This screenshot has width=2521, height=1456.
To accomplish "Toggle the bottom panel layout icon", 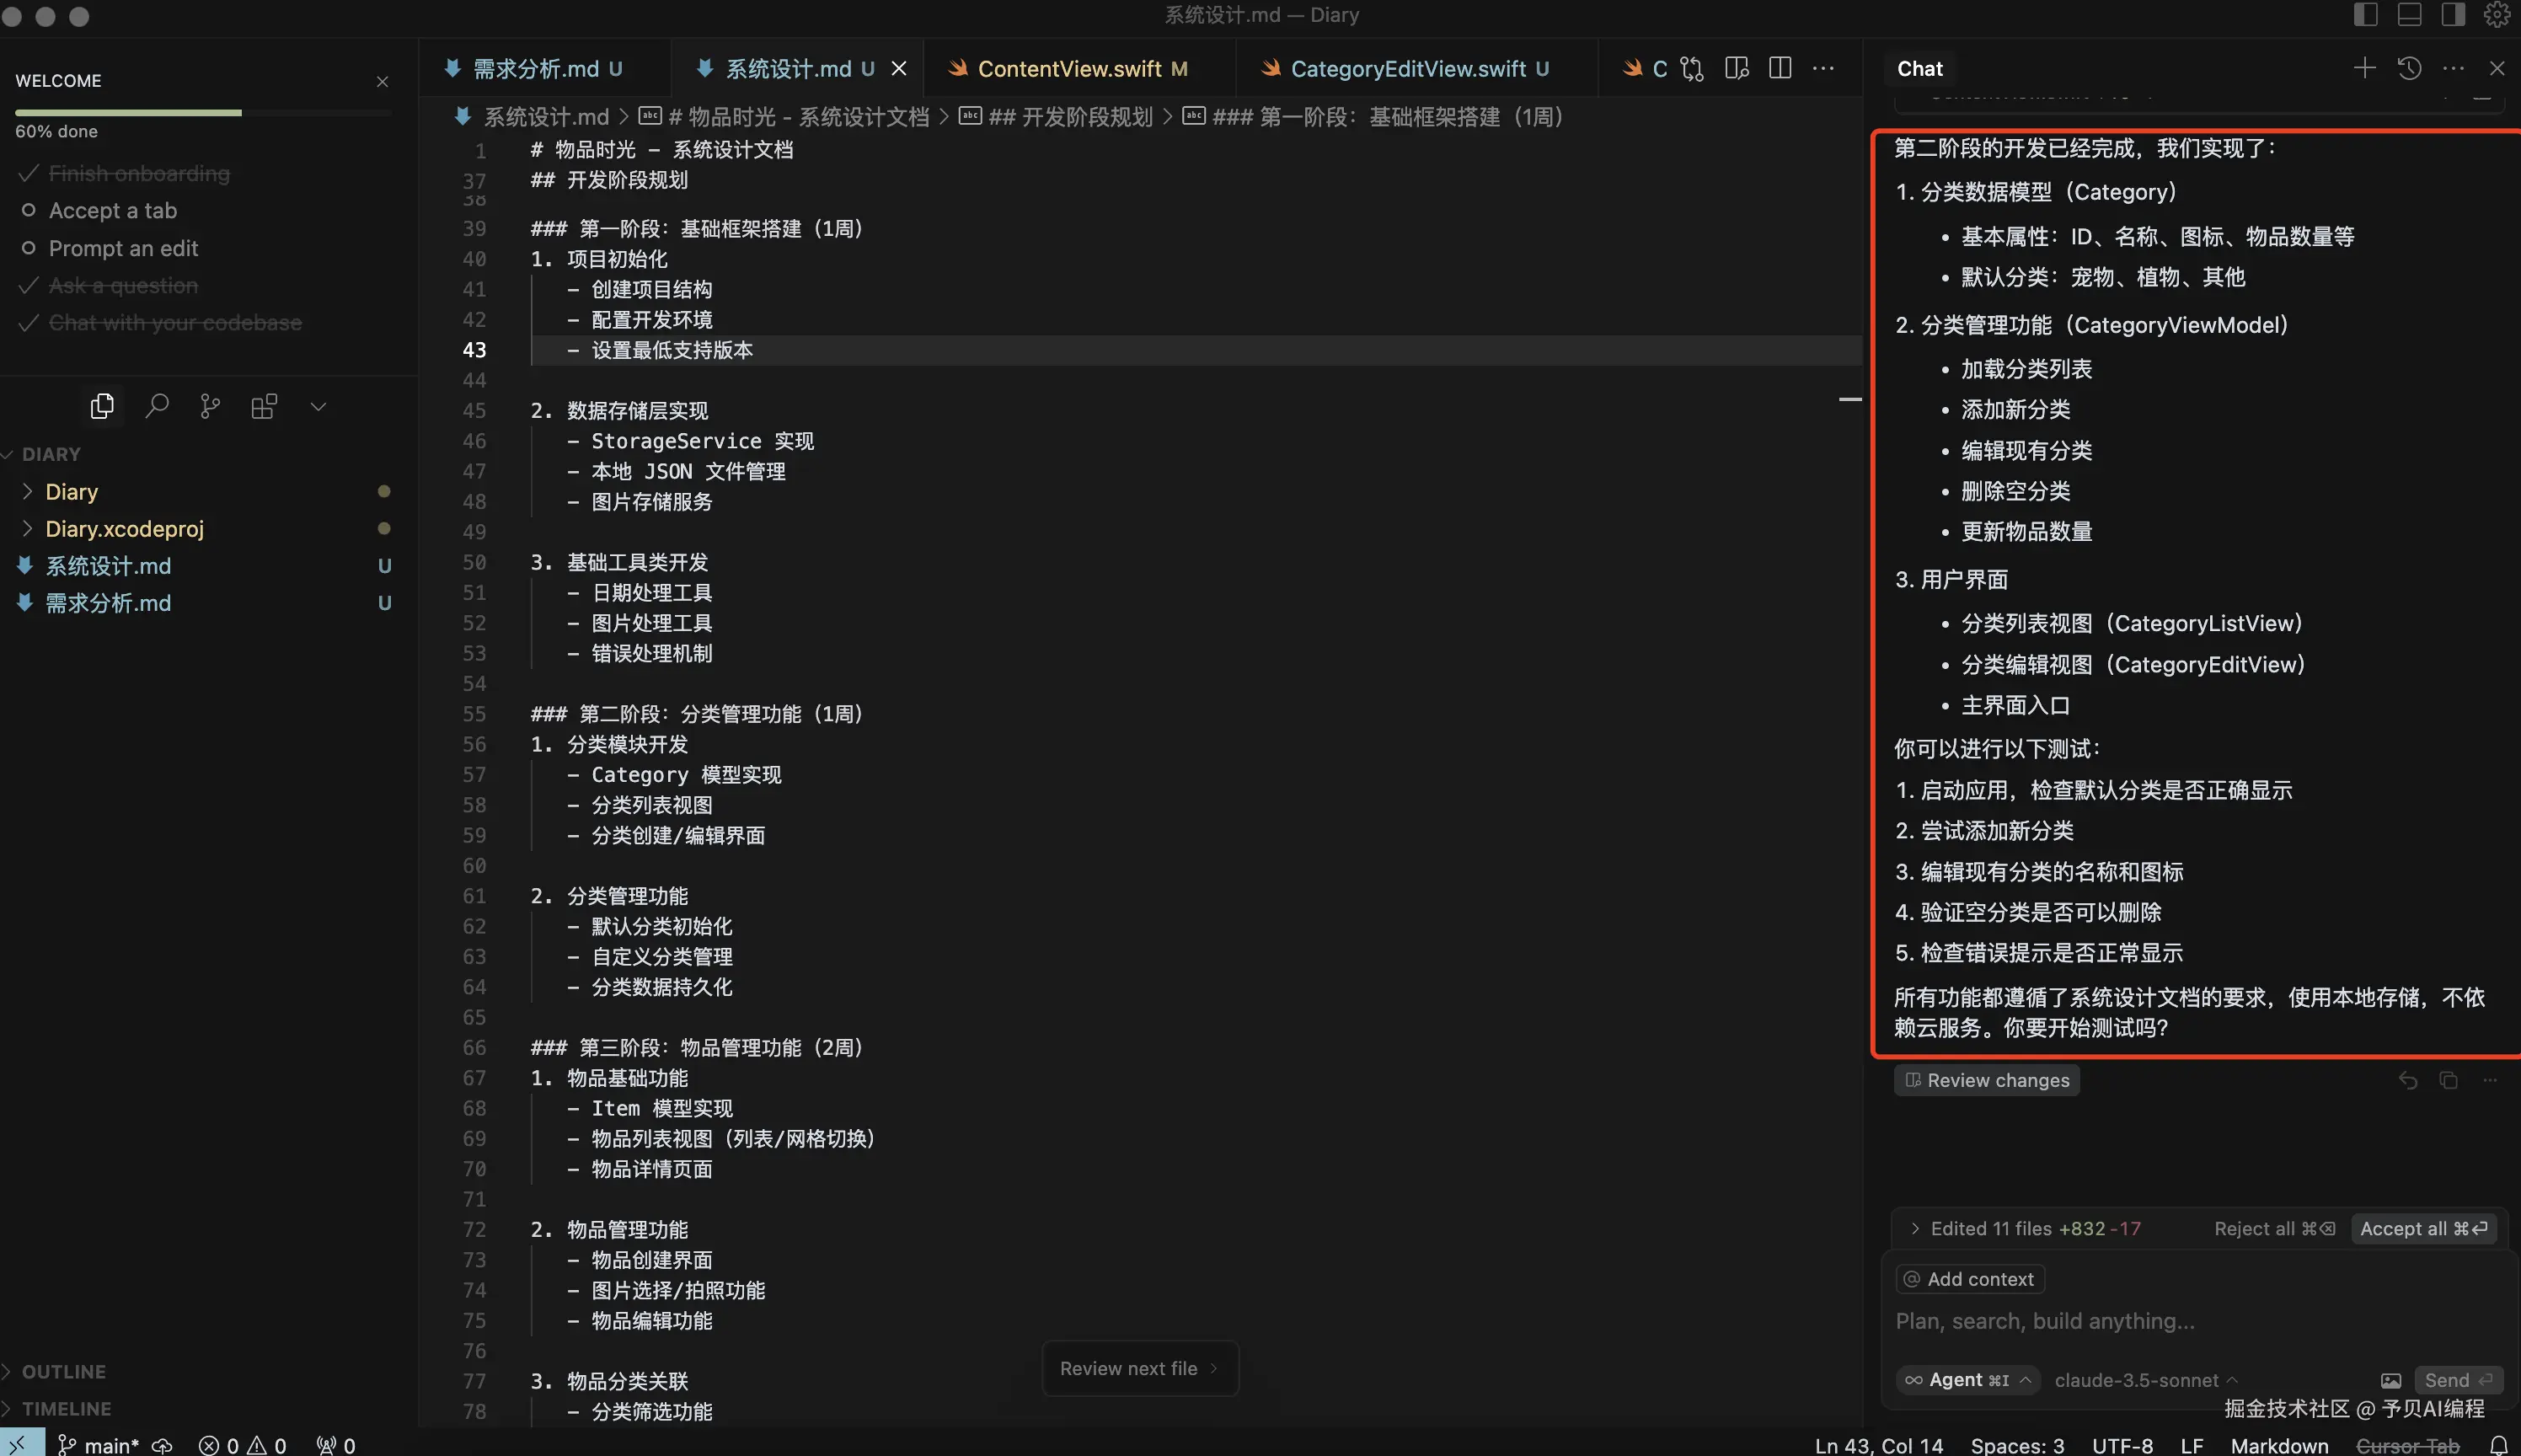I will point(2409,15).
